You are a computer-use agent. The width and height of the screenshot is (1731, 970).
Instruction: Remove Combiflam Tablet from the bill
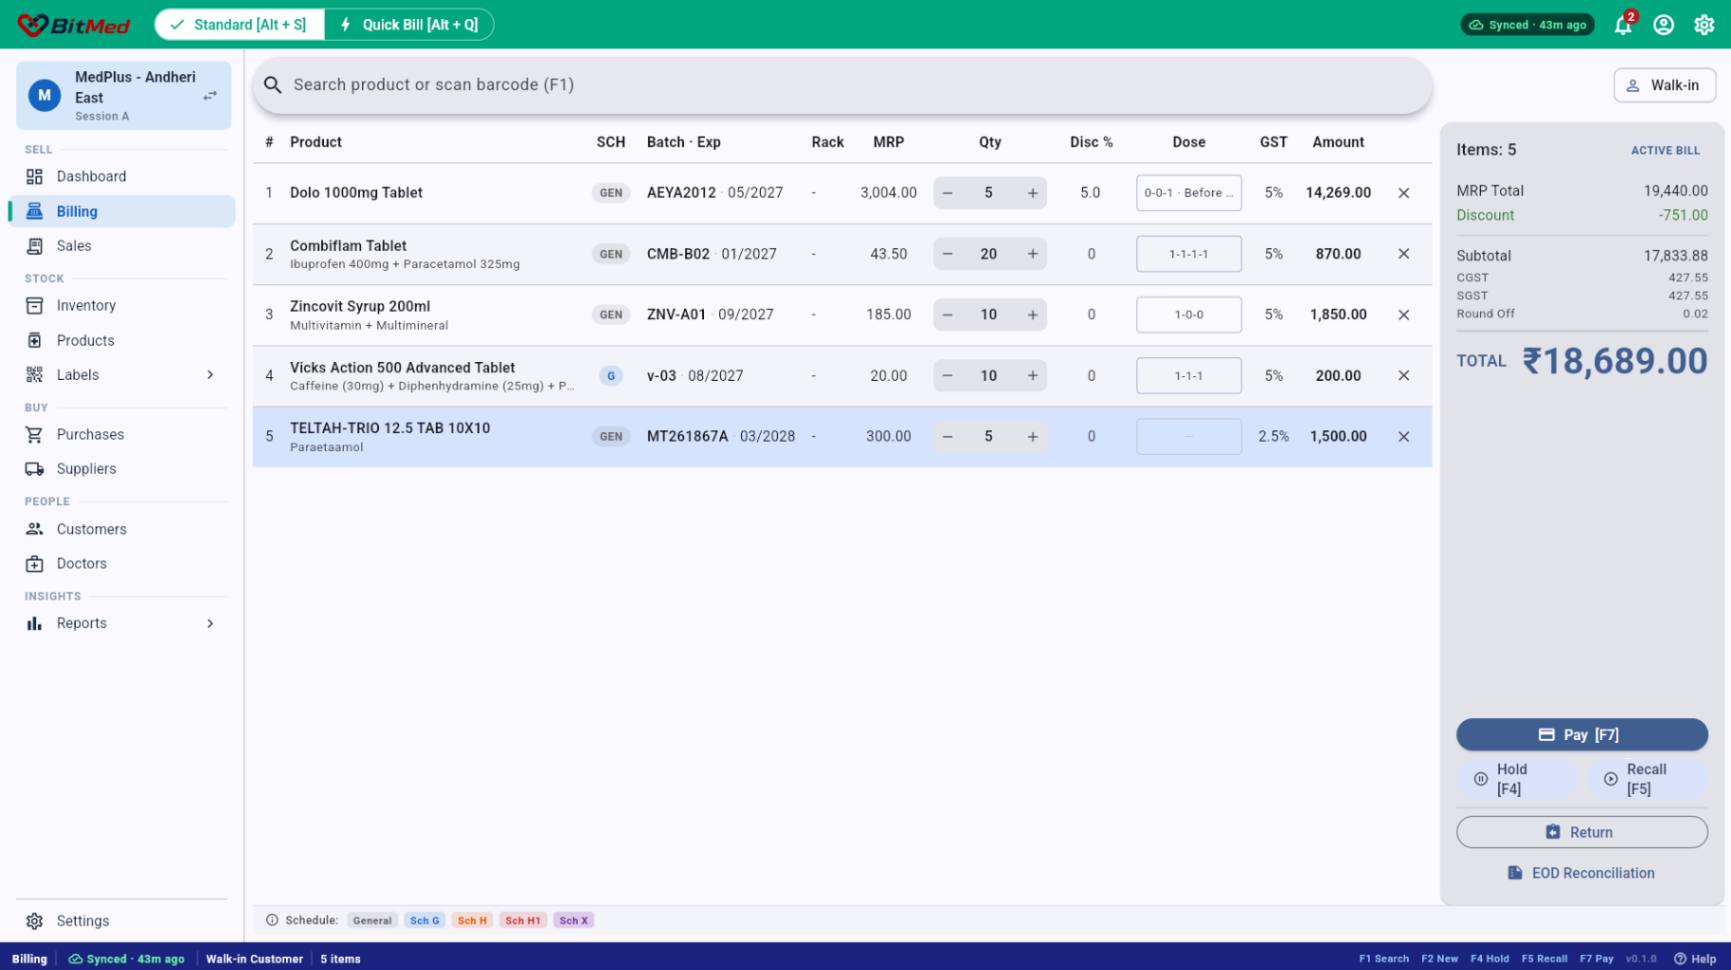click(1403, 254)
